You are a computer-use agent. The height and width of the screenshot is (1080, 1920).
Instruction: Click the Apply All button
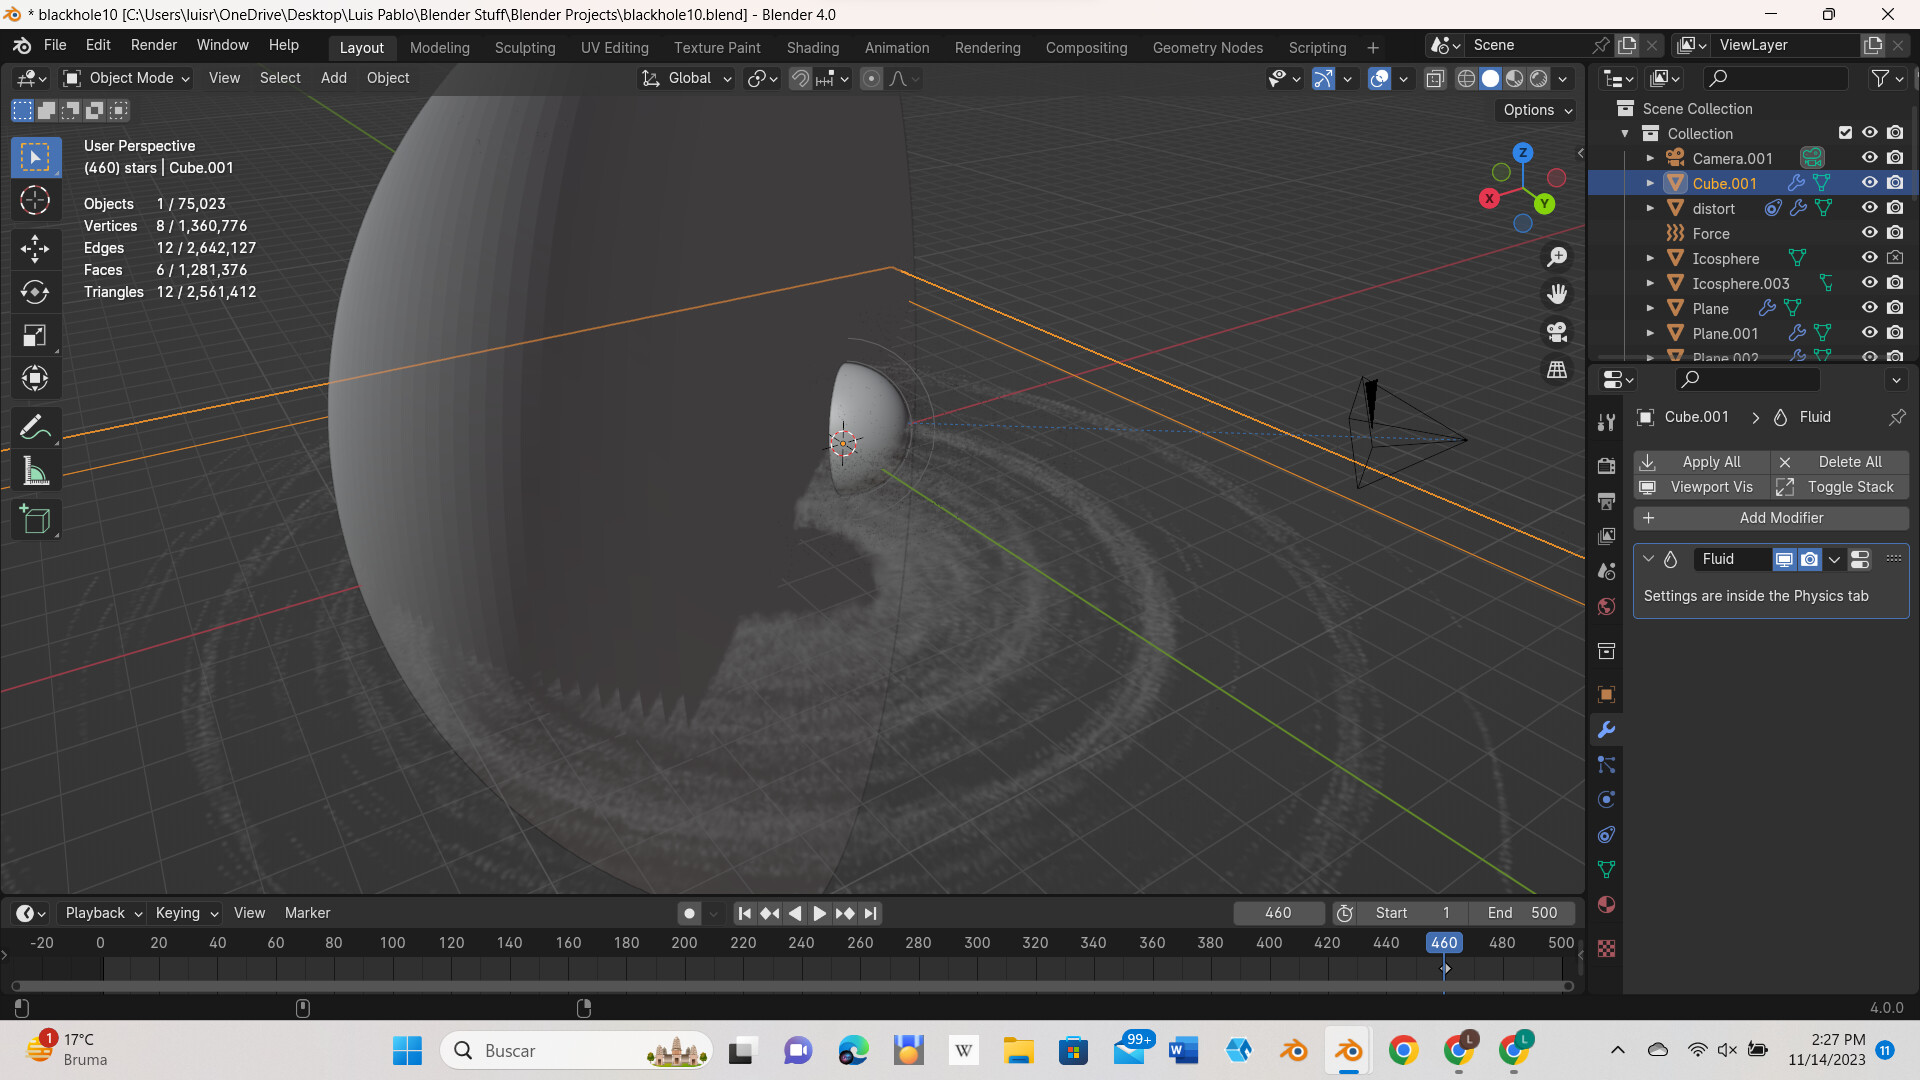point(1701,462)
